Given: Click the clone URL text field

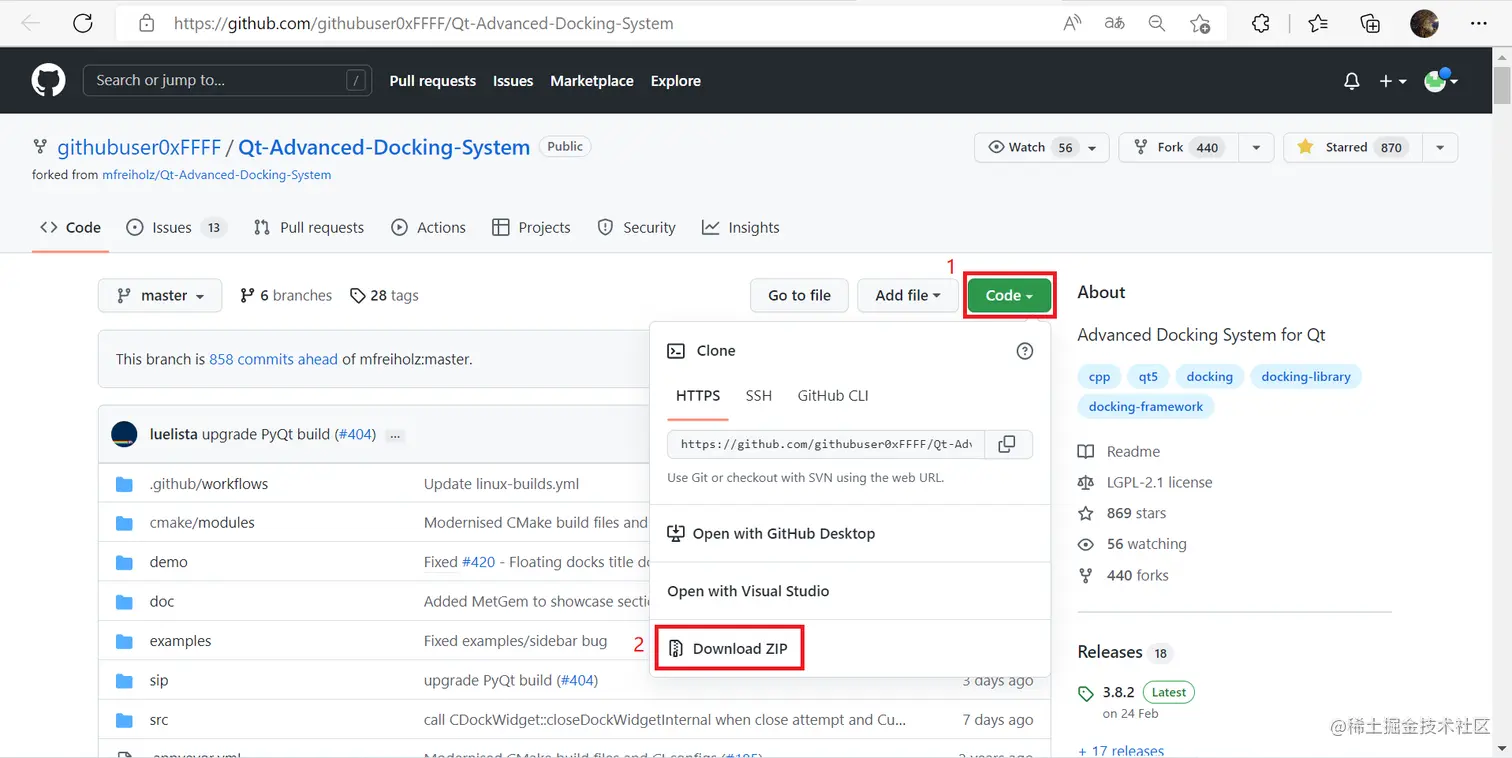Looking at the screenshot, I should point(826,444).
